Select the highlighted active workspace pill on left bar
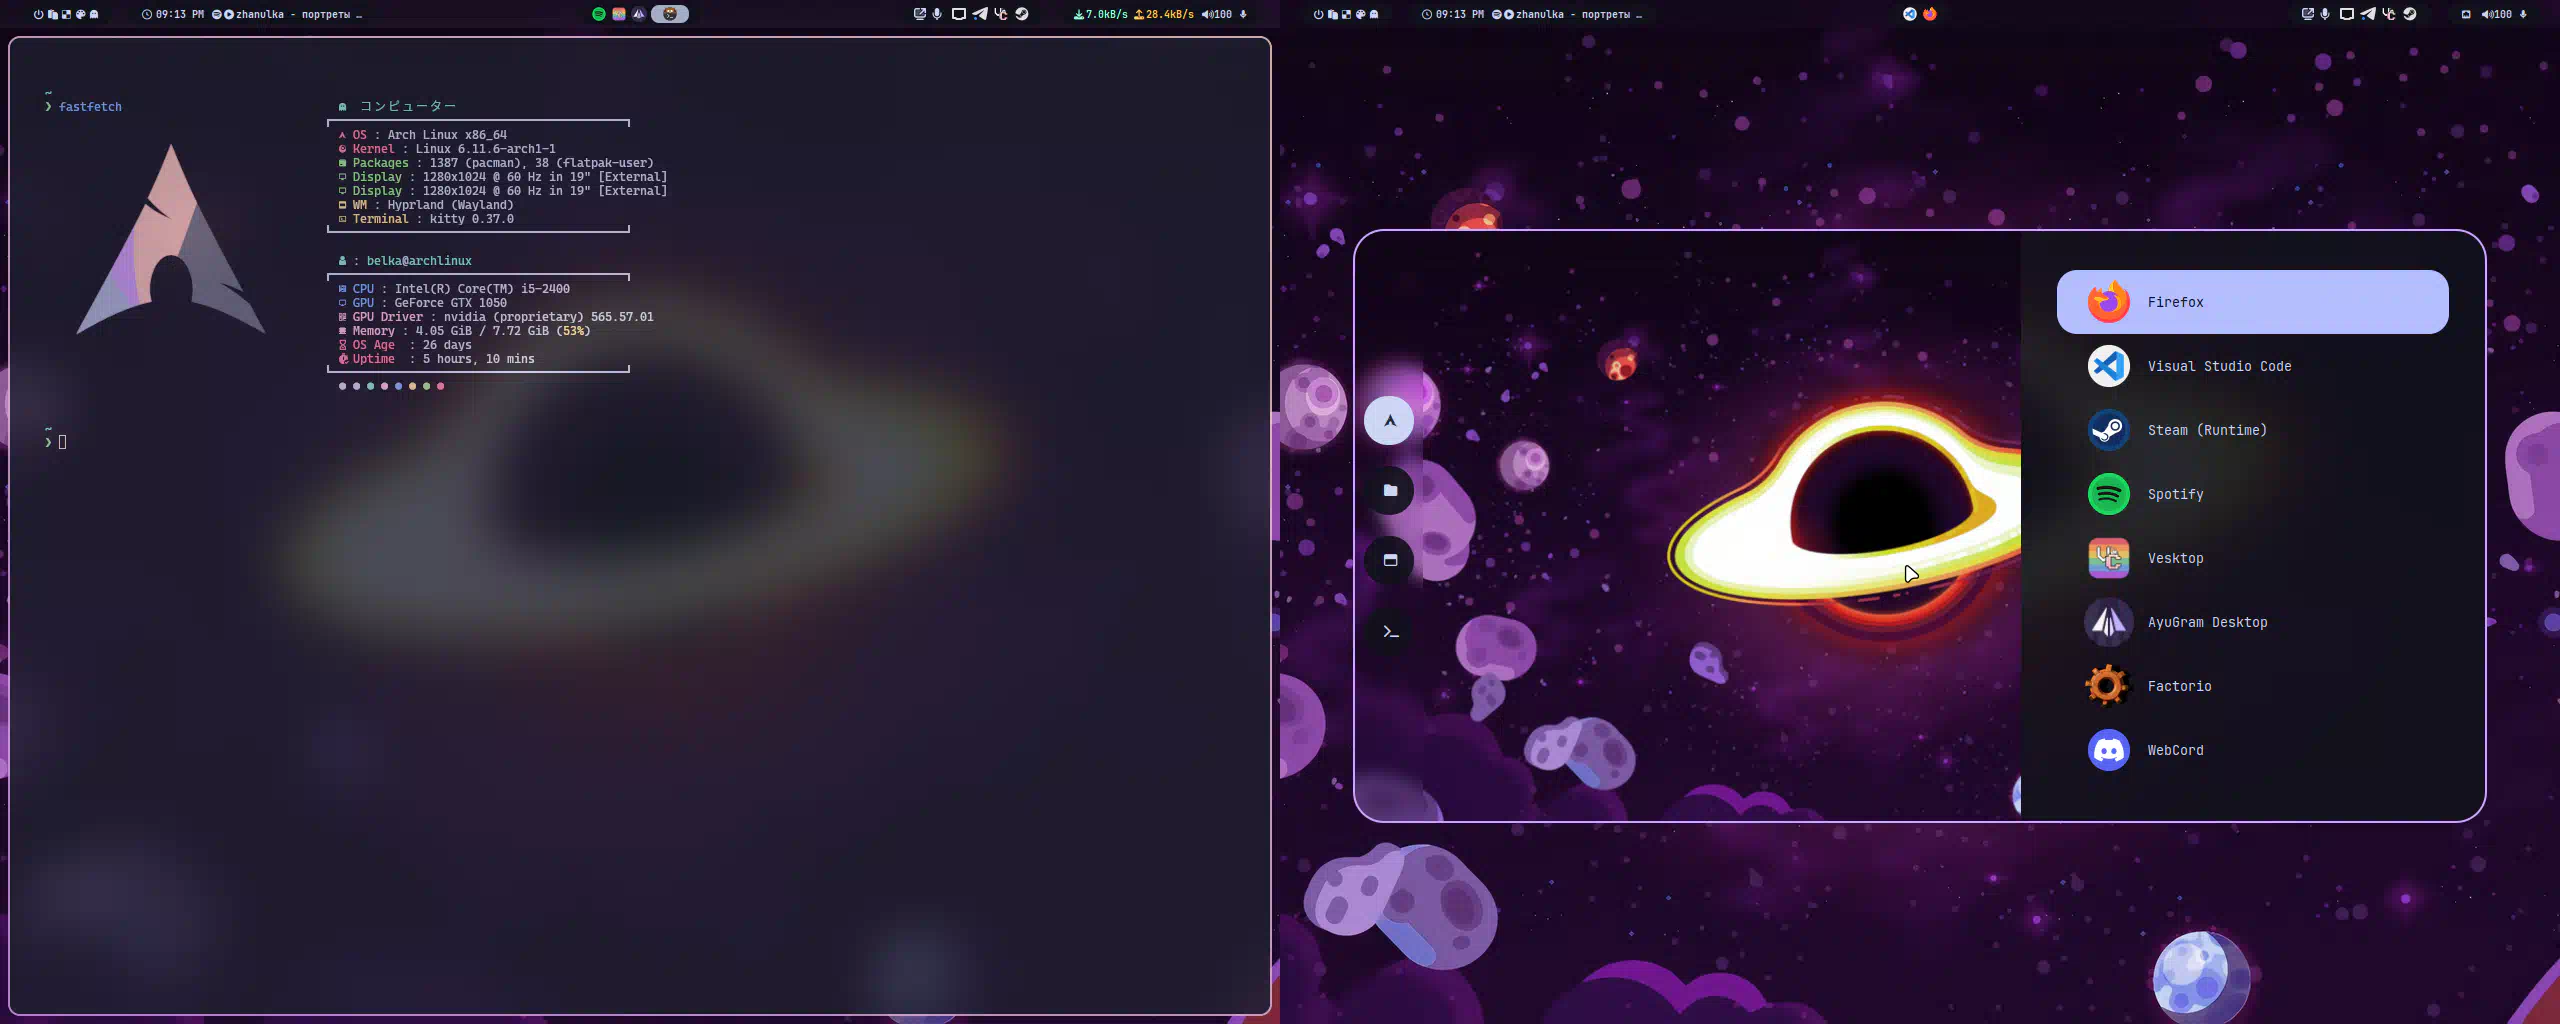Viewport: 2560px width, 1024px height. [670, 14]
